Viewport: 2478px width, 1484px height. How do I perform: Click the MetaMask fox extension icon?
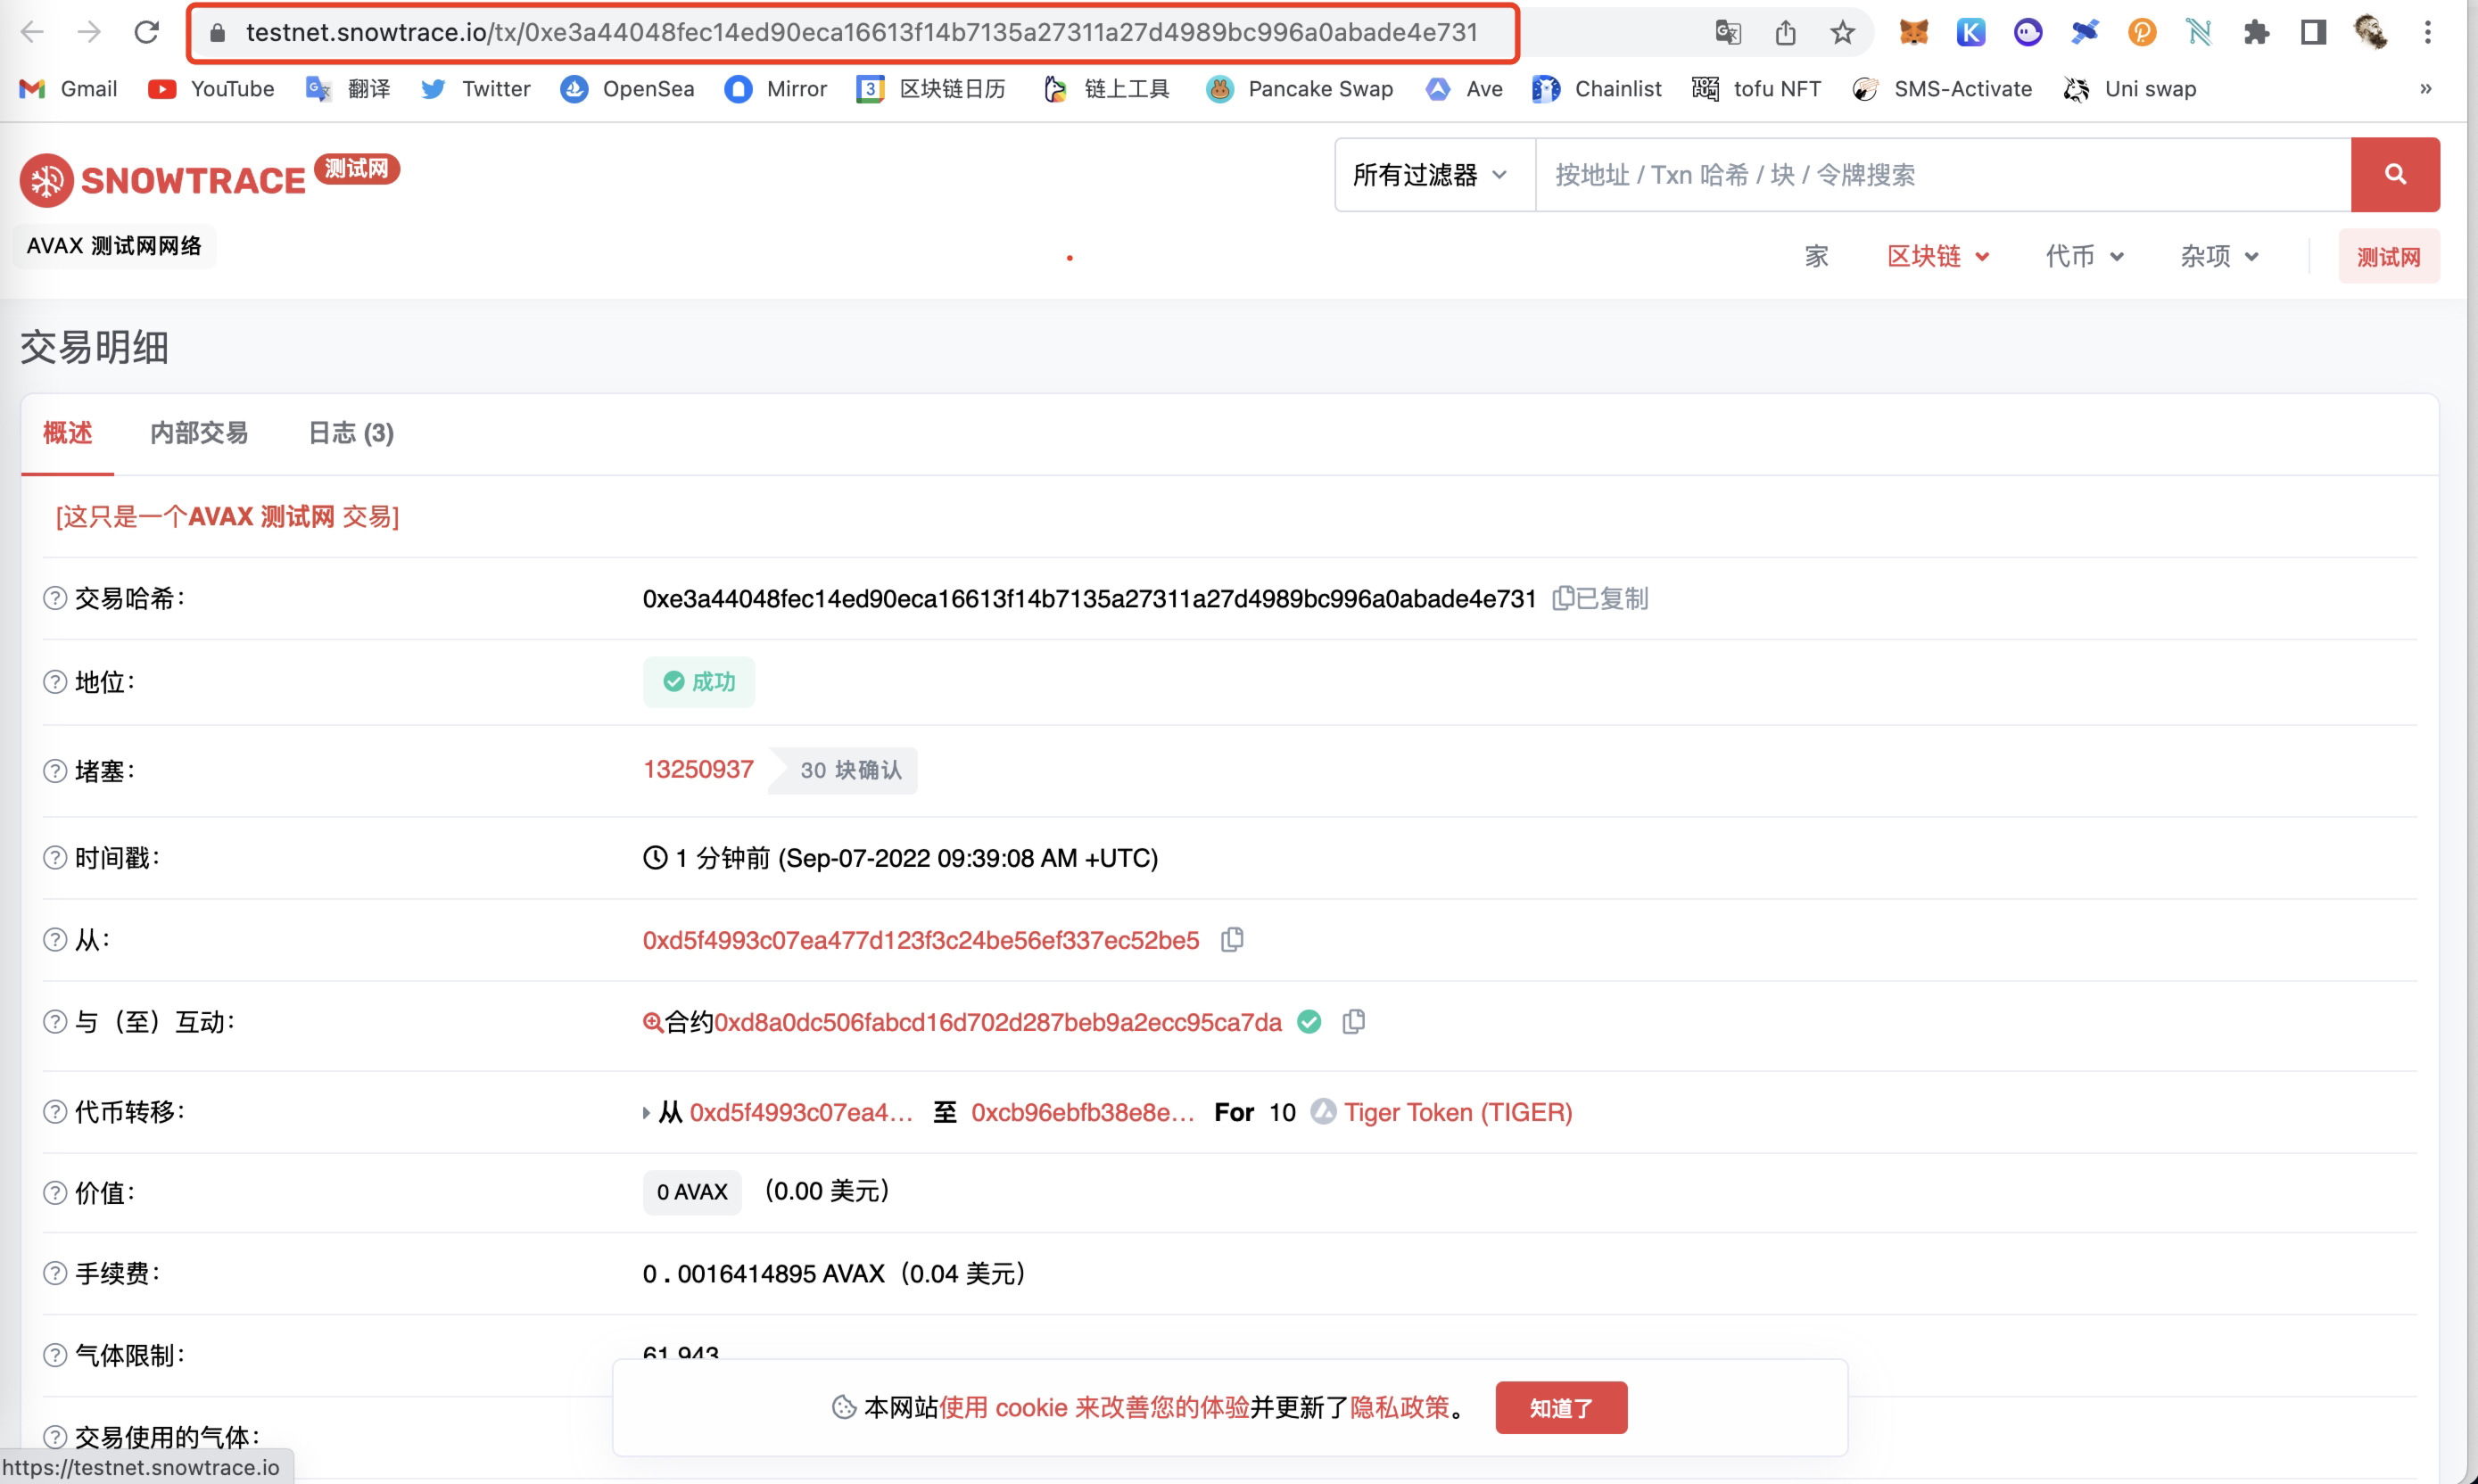(1913, 32)
